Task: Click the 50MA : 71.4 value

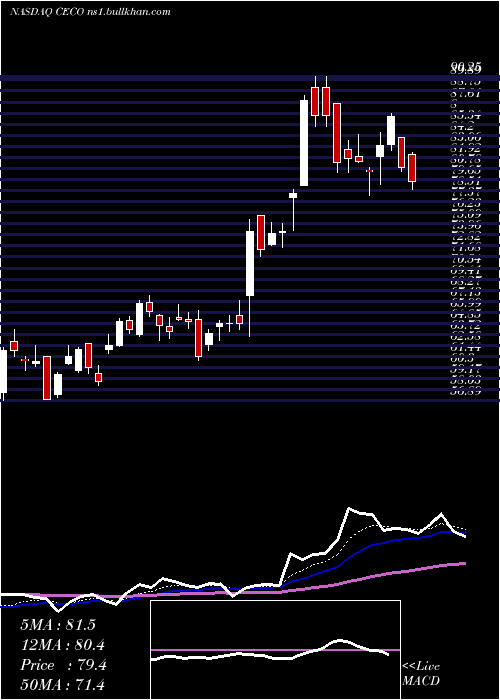Action: point(63,685)
